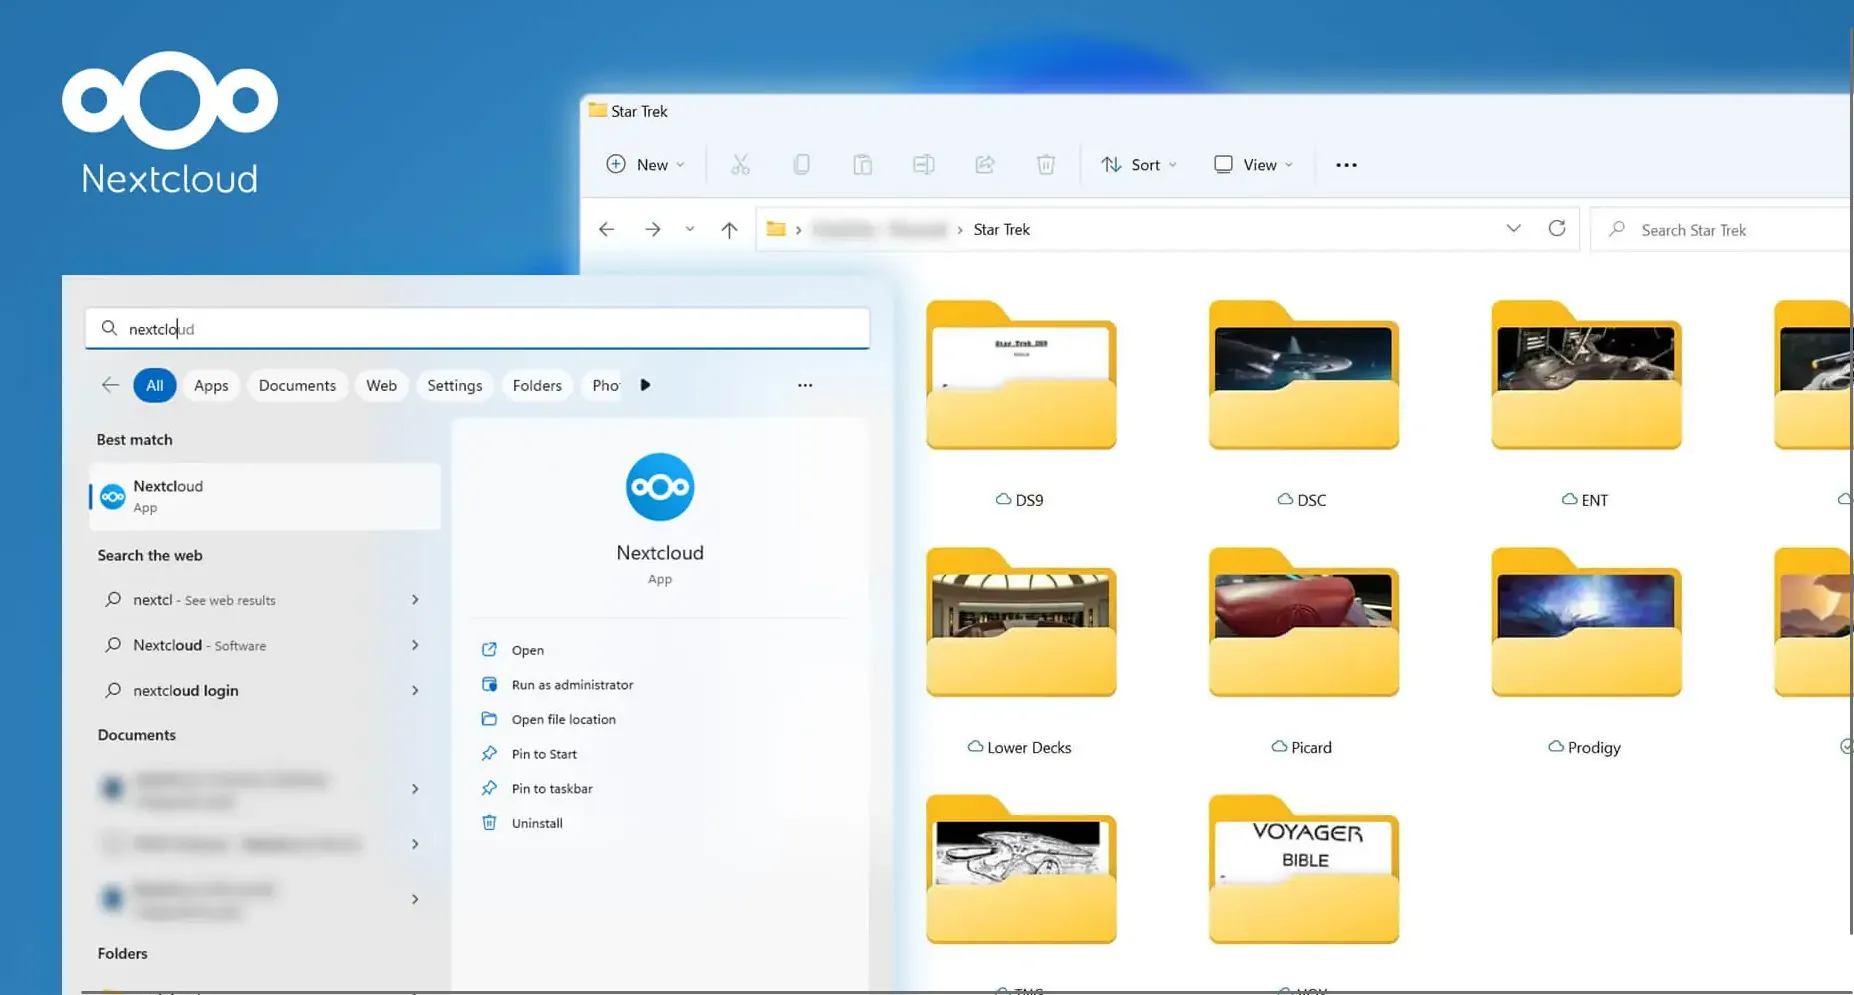Viewport: 1854px width, 995px height.
Task: Click the Delete trash icon in Explorer toolbar
Action: coord(1046,165)
